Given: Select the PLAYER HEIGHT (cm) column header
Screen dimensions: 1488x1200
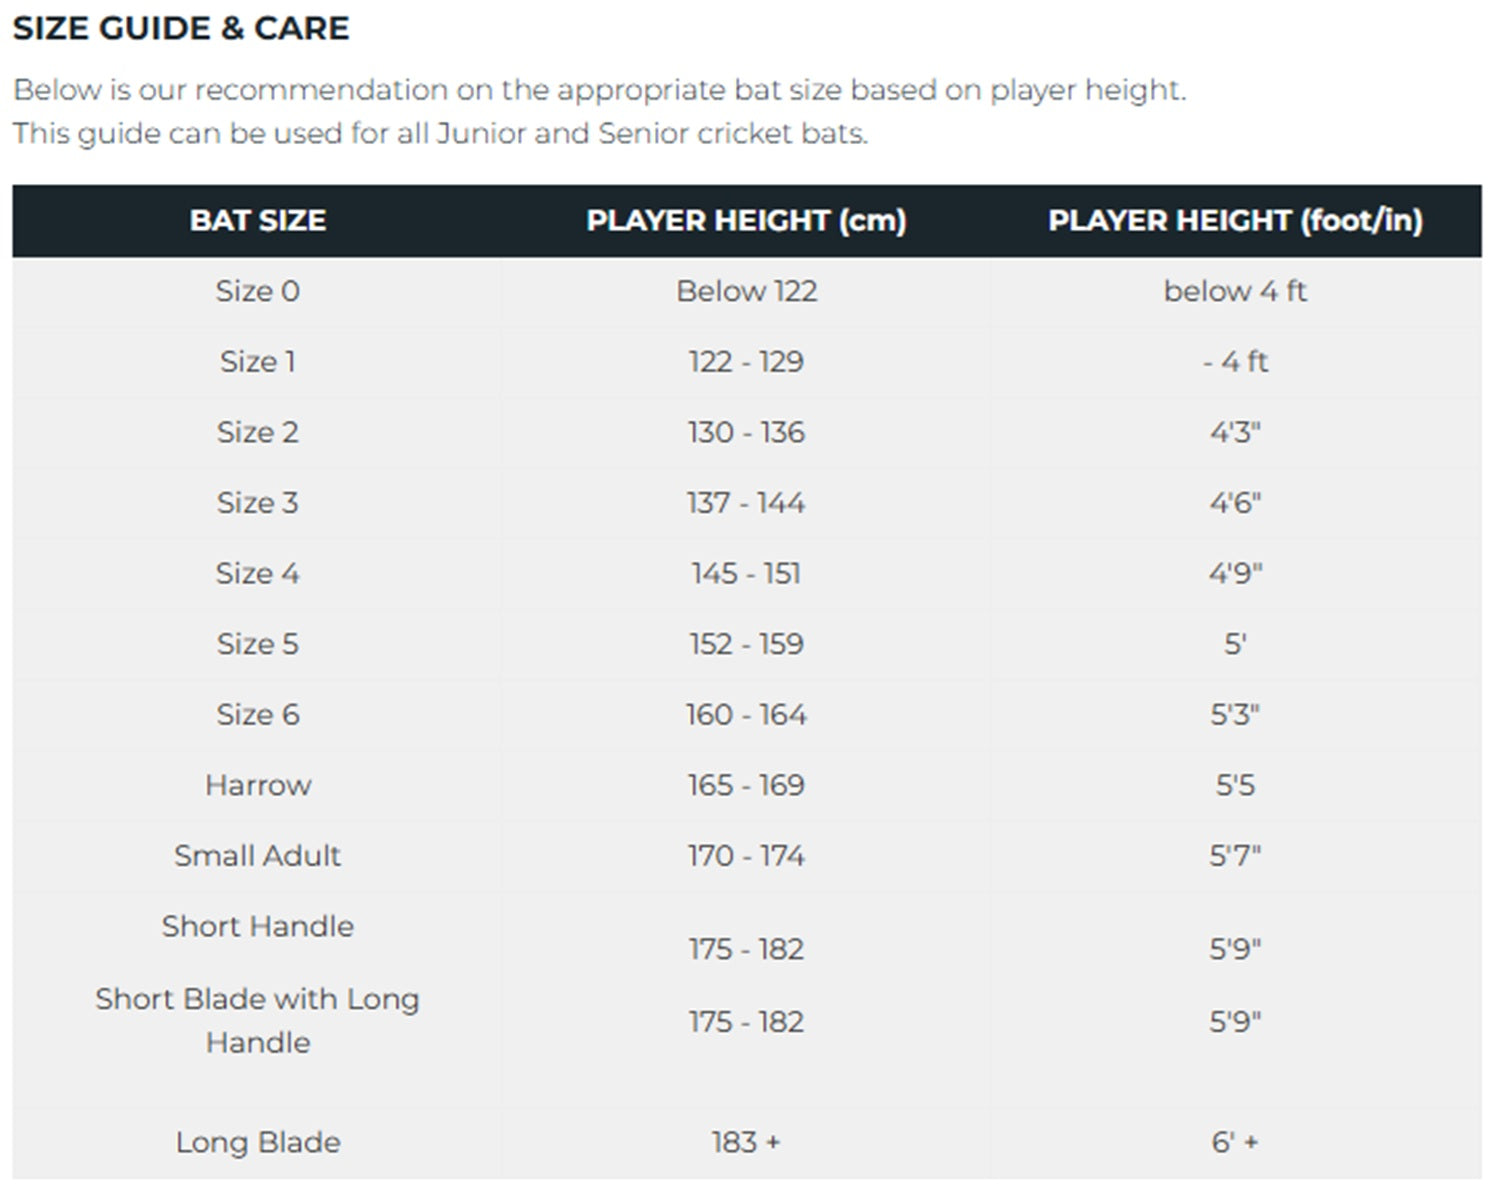Looking at the screenshot, I should [746, 221].
